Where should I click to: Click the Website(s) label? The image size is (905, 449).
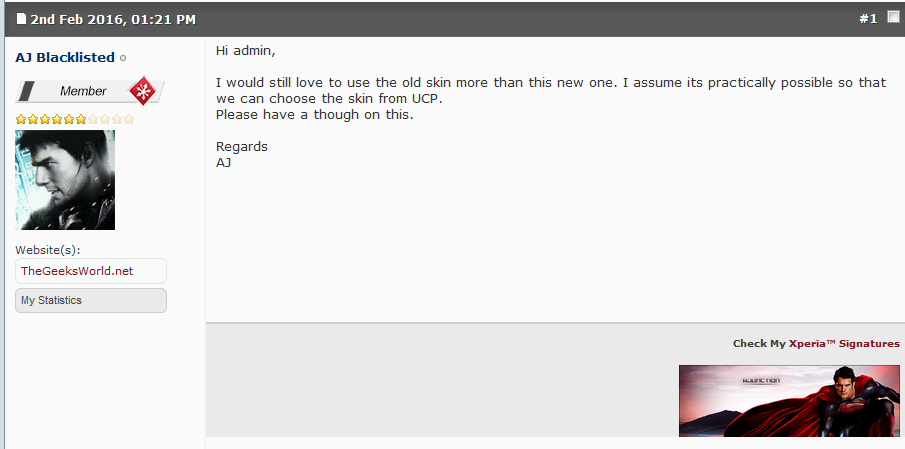point(48,250)
